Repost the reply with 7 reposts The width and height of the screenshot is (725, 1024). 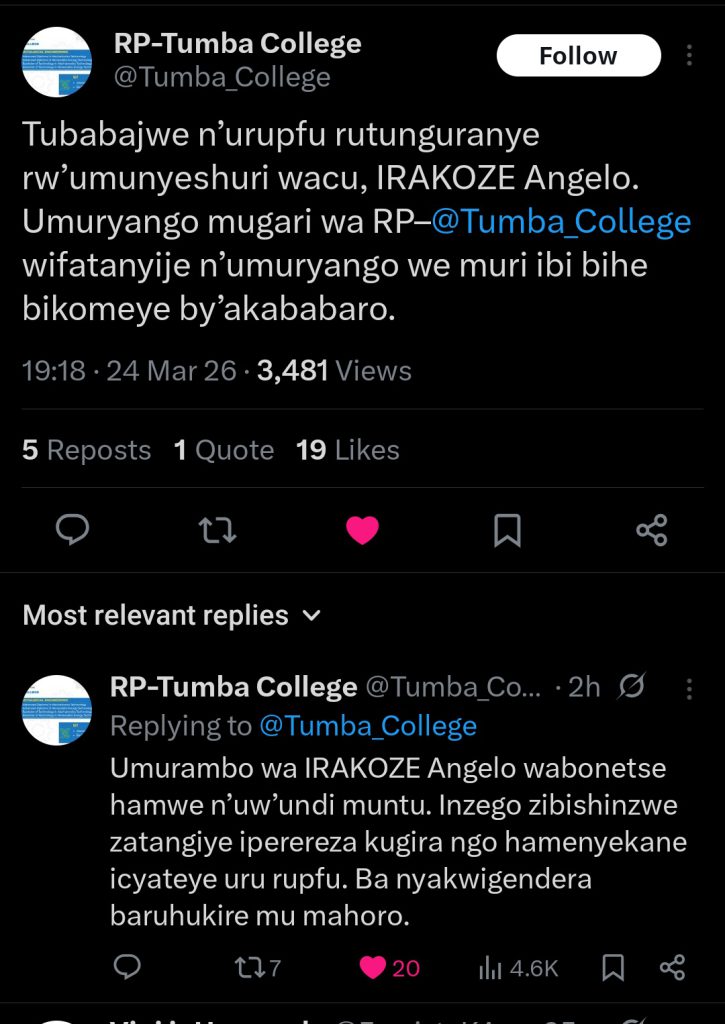[x=255, y=967]
